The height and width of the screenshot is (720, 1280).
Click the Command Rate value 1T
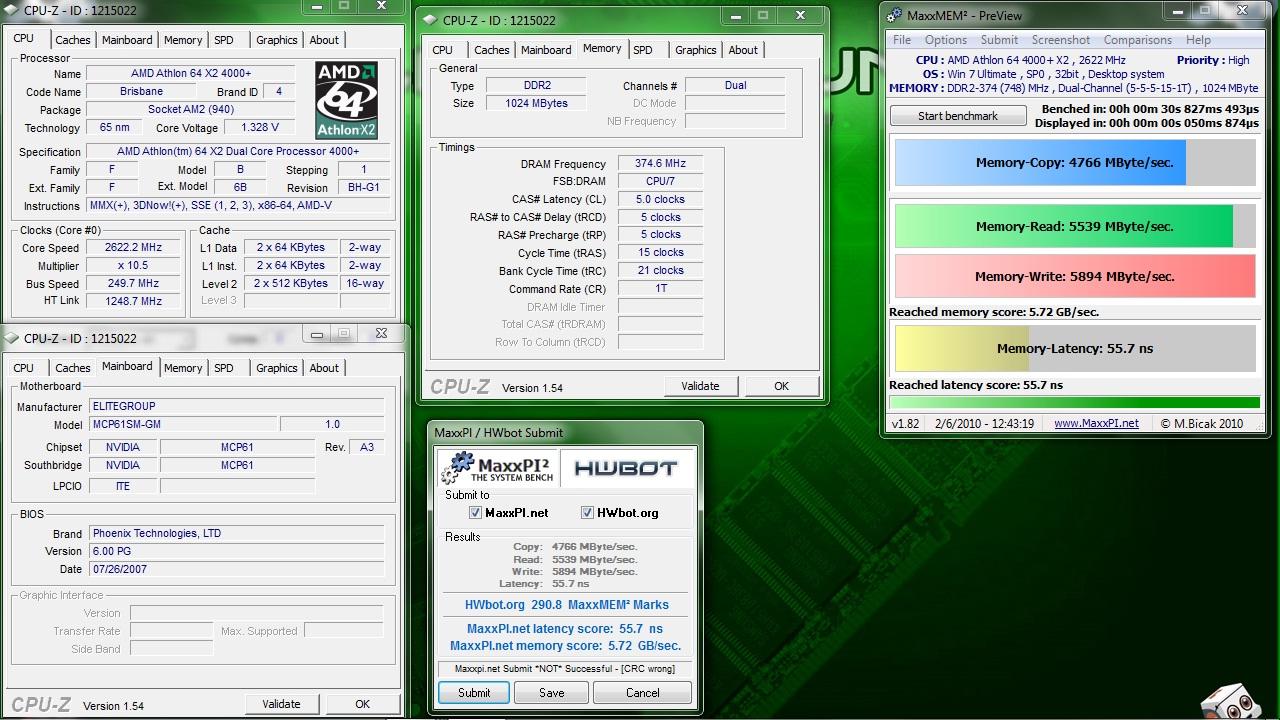click(x=660, y=289)
